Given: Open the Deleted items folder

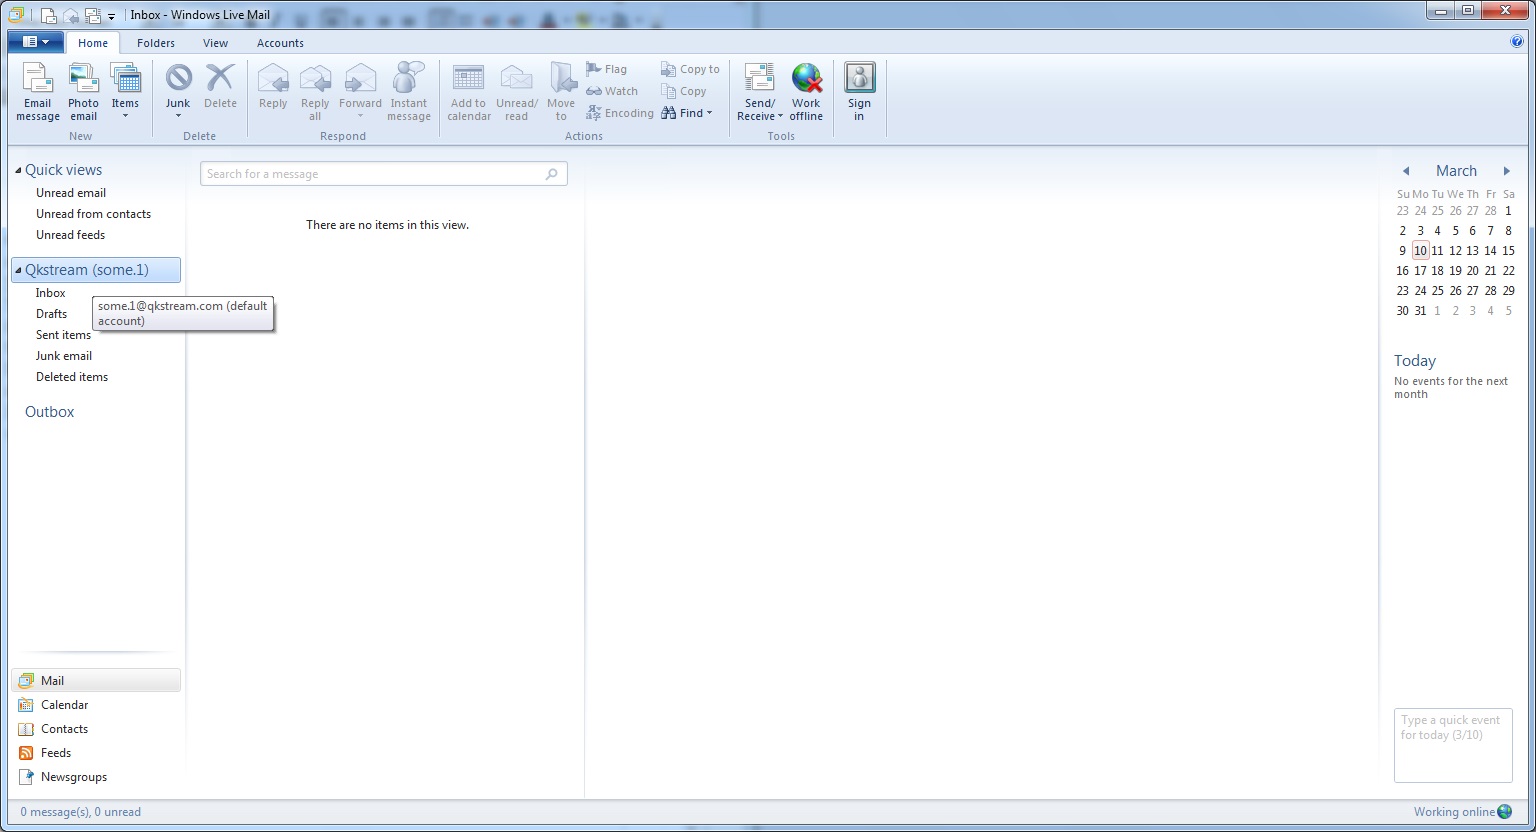Looking at the screenshot, I should (72, 377).
